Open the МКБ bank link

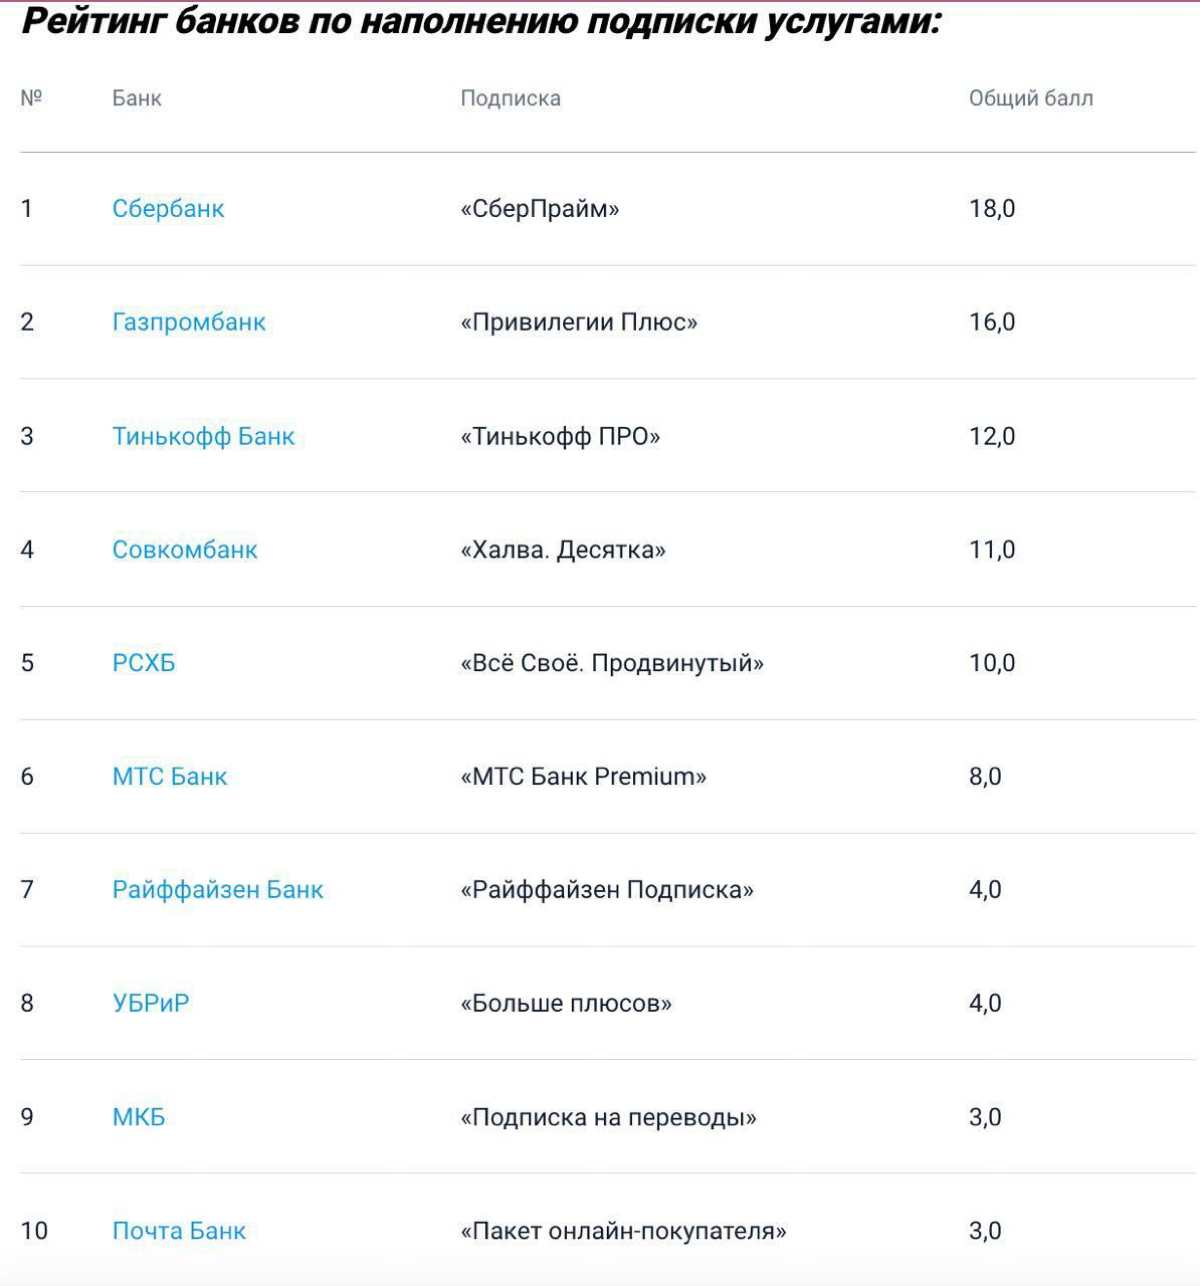[x=139, y=1117]
